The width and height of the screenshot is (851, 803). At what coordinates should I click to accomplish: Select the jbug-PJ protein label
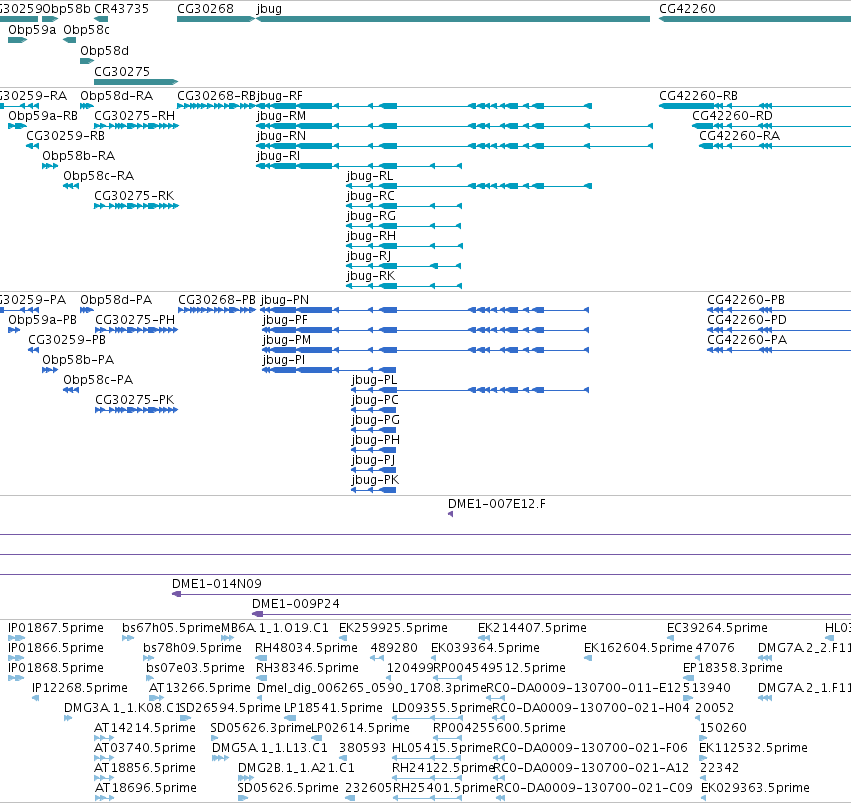(373, 460)
